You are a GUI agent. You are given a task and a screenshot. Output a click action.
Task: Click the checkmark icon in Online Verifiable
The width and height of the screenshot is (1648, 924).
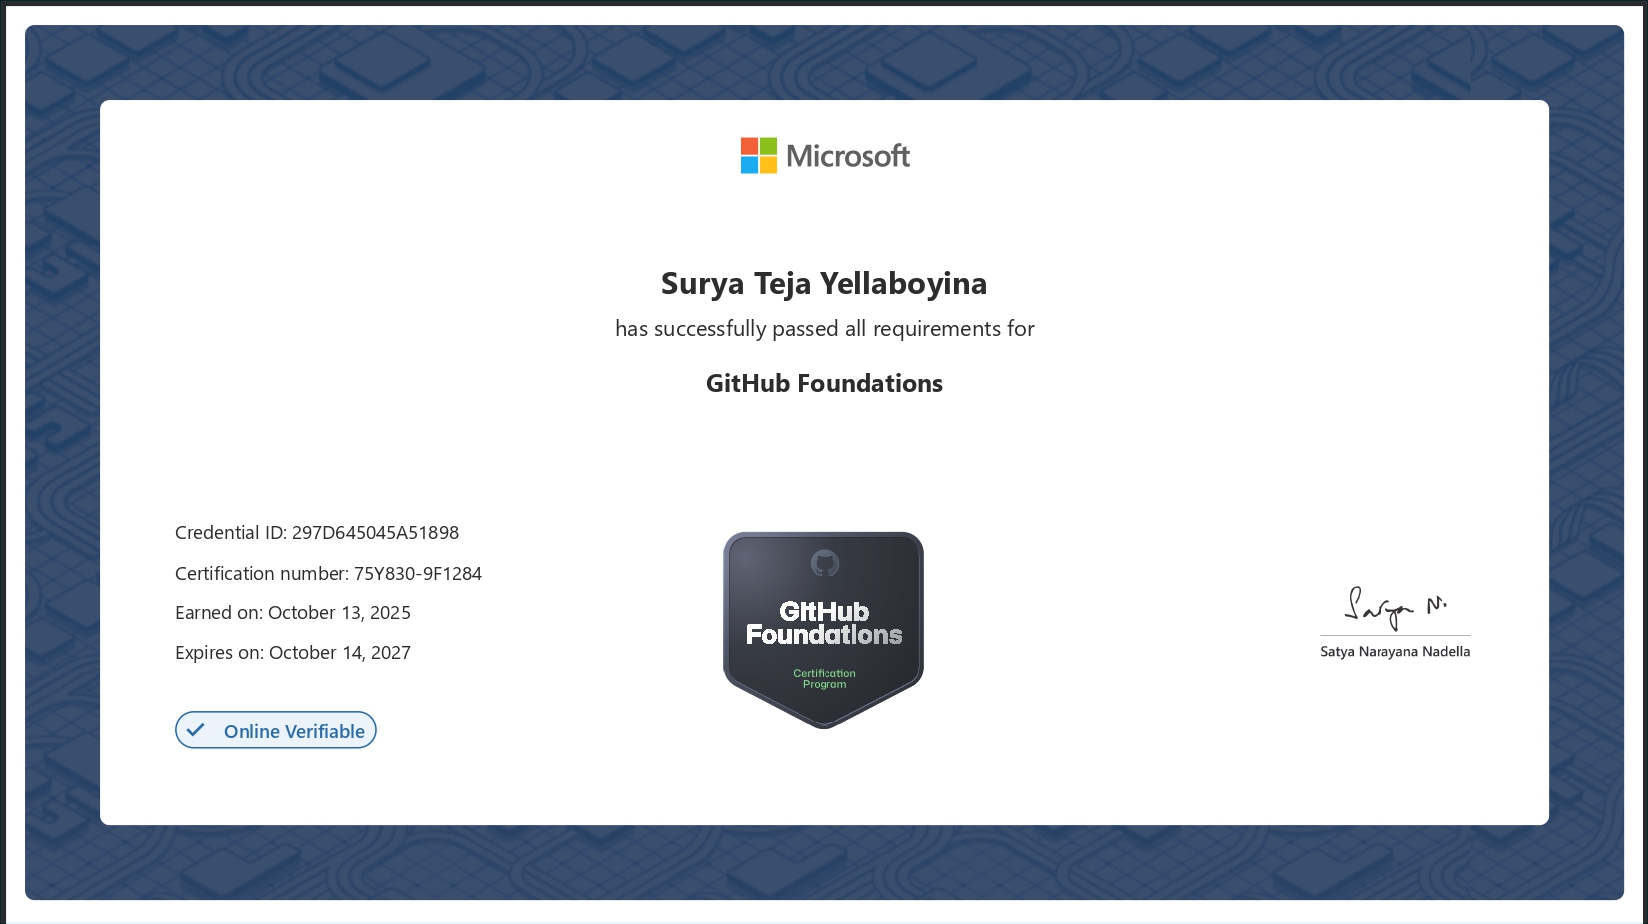196,730
